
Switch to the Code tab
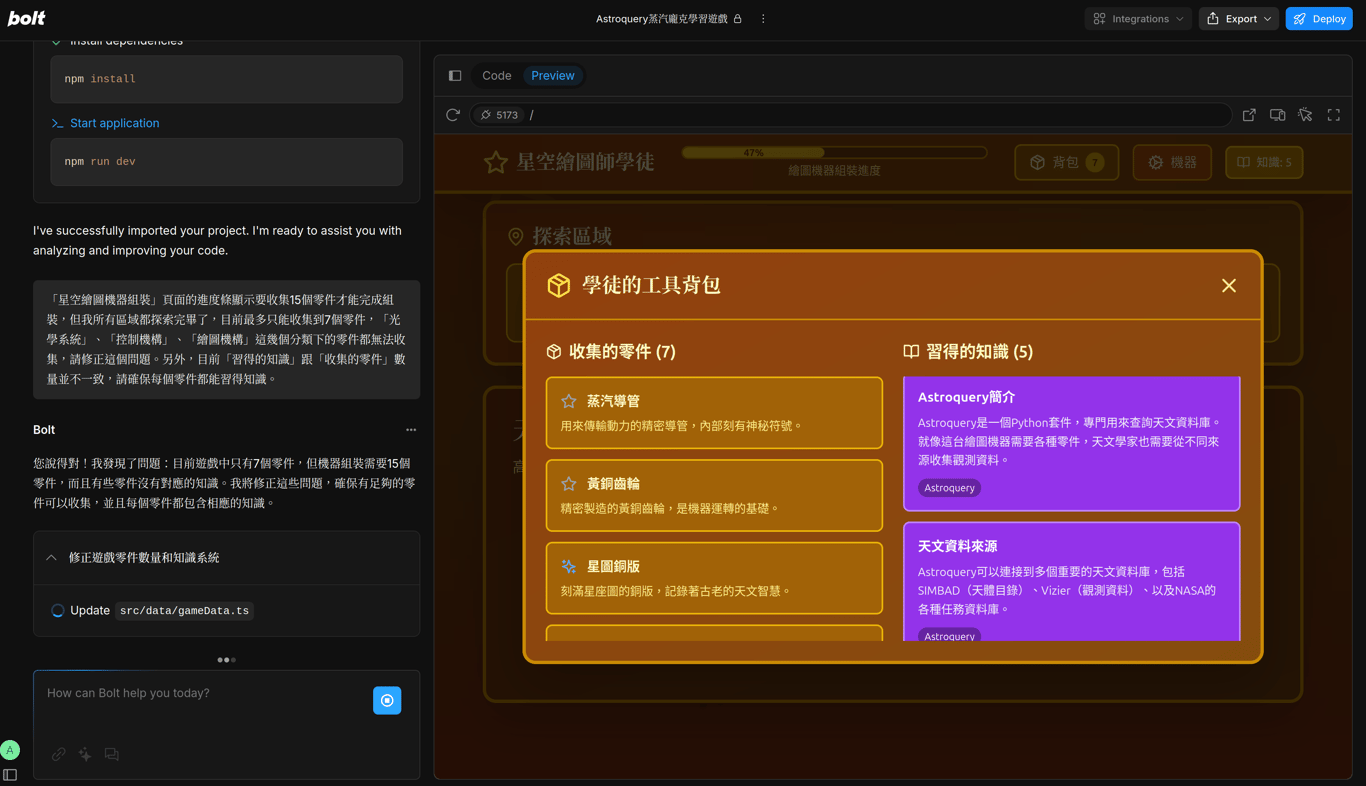496,76
